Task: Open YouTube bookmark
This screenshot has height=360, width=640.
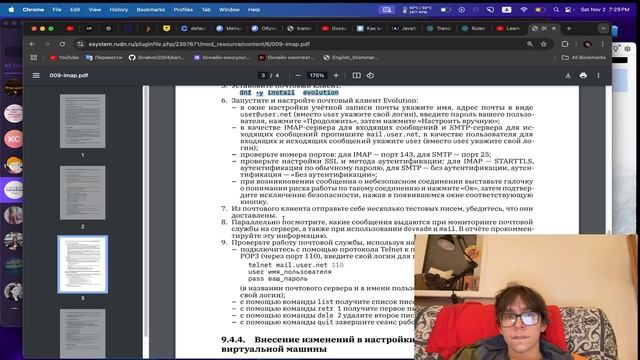Action: click(x=64, y=58)
